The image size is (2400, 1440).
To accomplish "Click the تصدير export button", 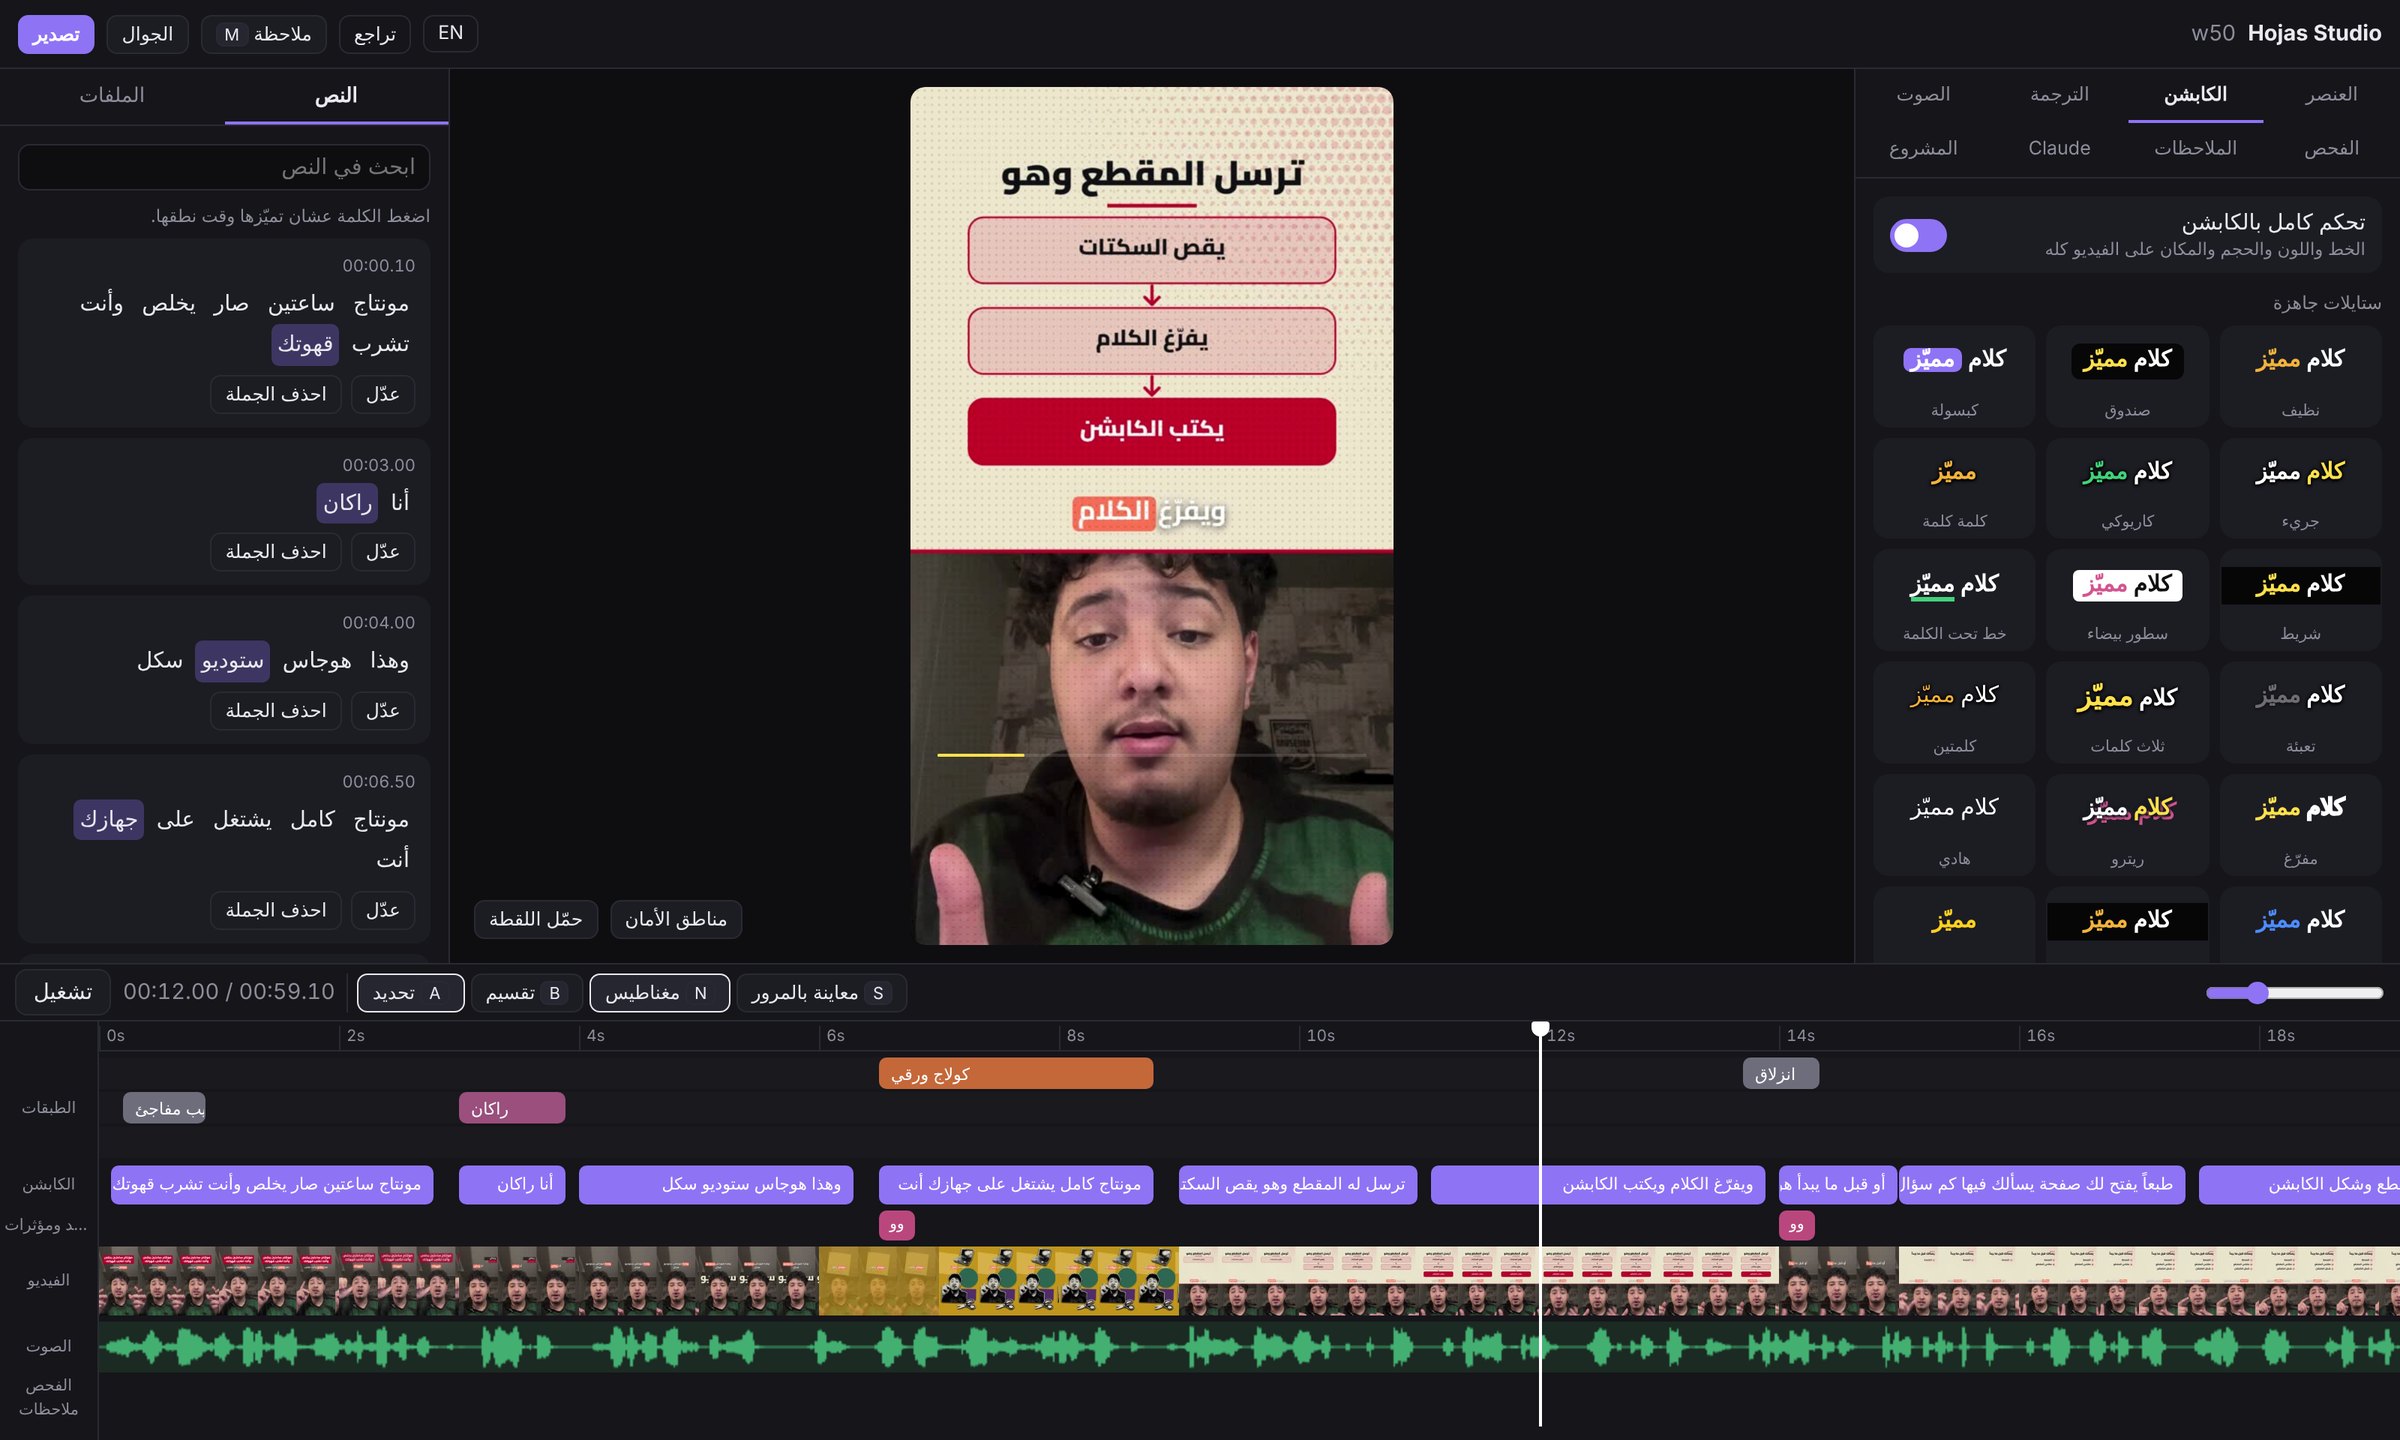I will (x=56, y=34).
